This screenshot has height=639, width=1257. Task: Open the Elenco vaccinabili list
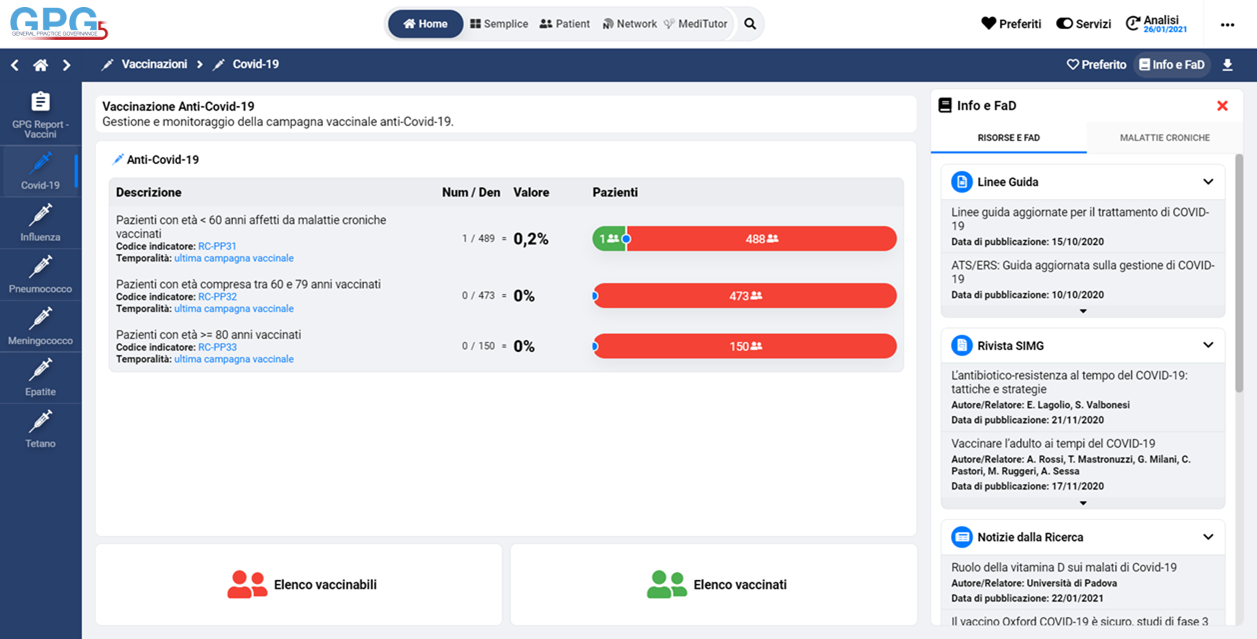coord(299,585)
